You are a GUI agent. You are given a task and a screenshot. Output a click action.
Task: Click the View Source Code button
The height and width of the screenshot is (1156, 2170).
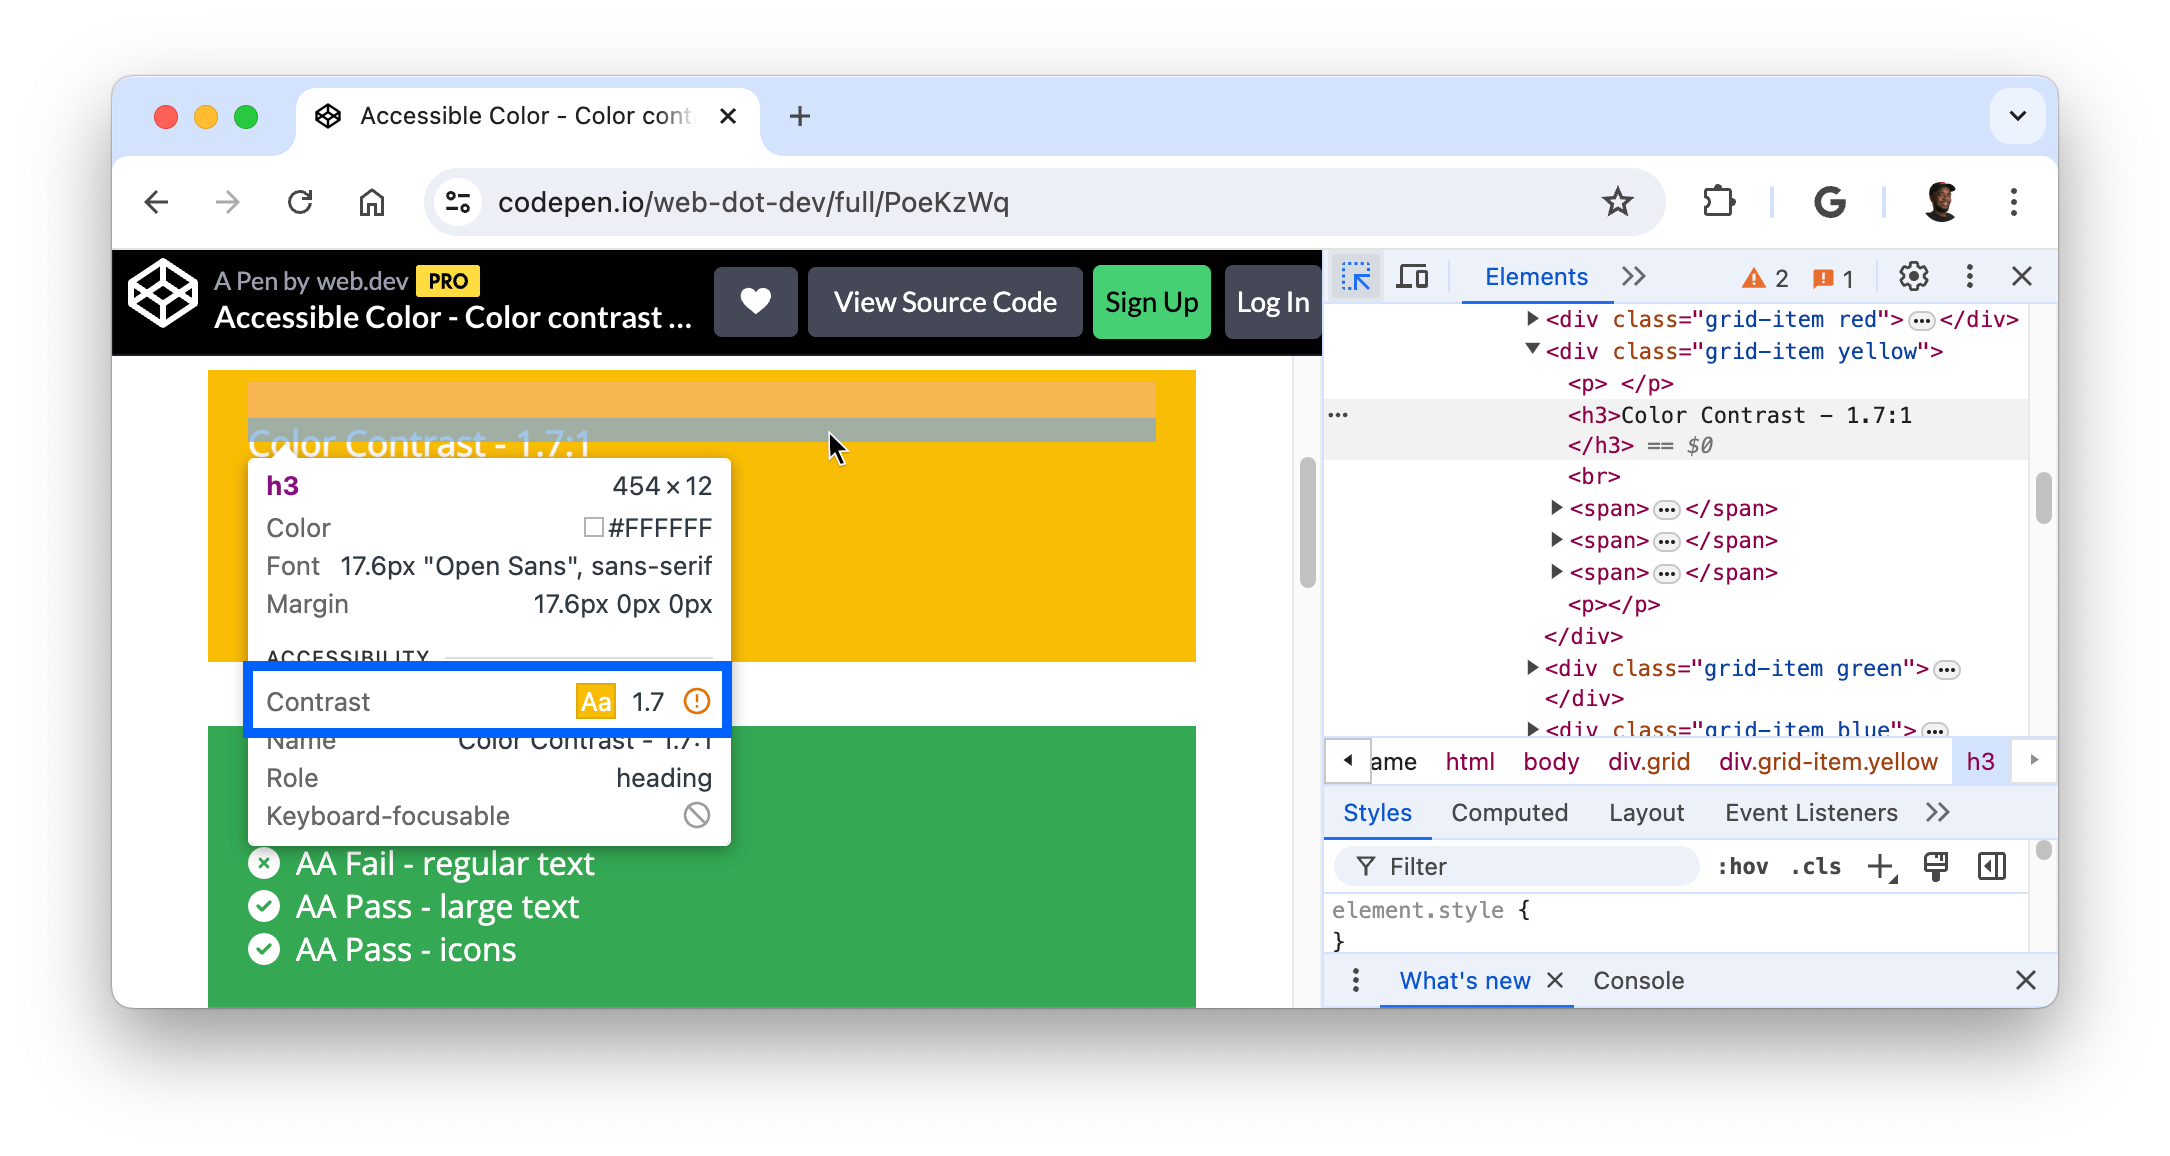point(944,302)
